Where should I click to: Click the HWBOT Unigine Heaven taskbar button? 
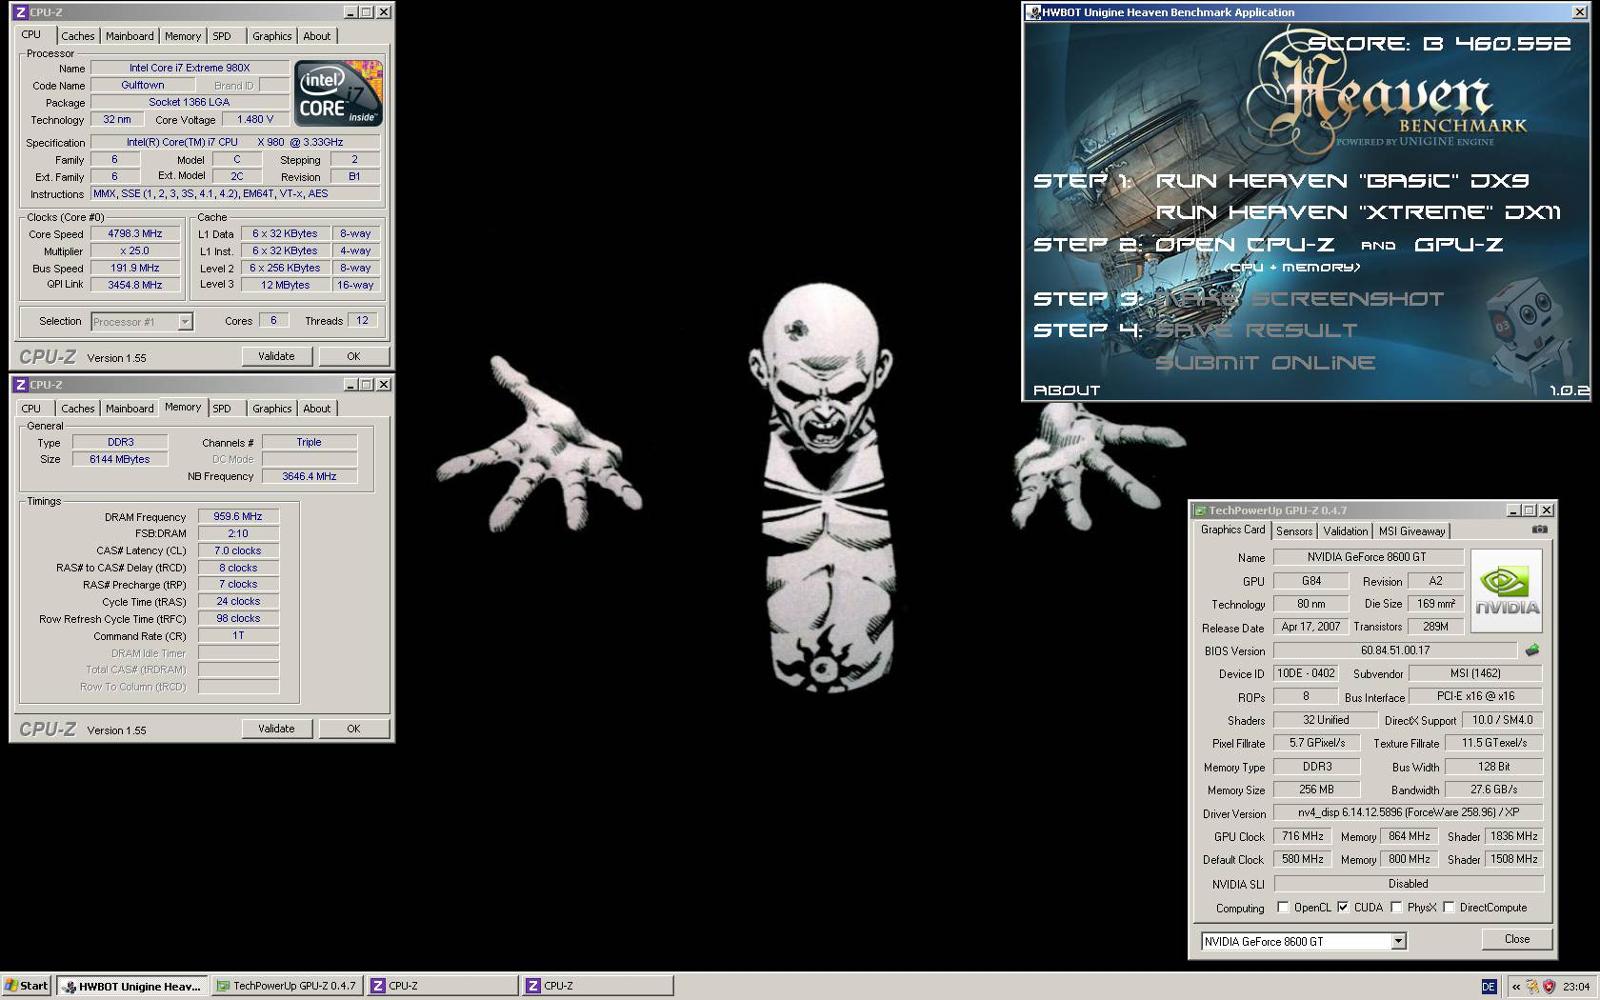coord(132,986)
